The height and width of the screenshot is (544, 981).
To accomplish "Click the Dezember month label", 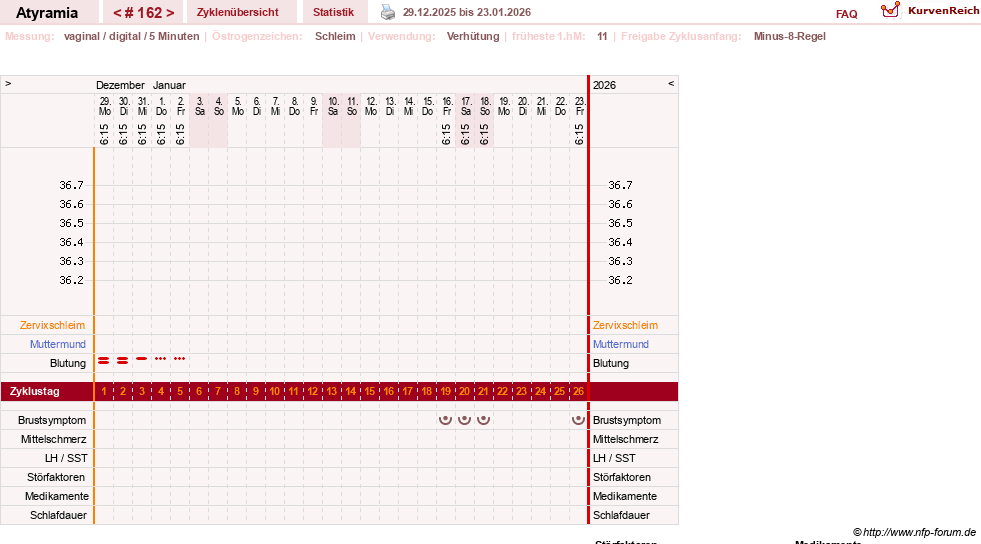I will 120,85.
